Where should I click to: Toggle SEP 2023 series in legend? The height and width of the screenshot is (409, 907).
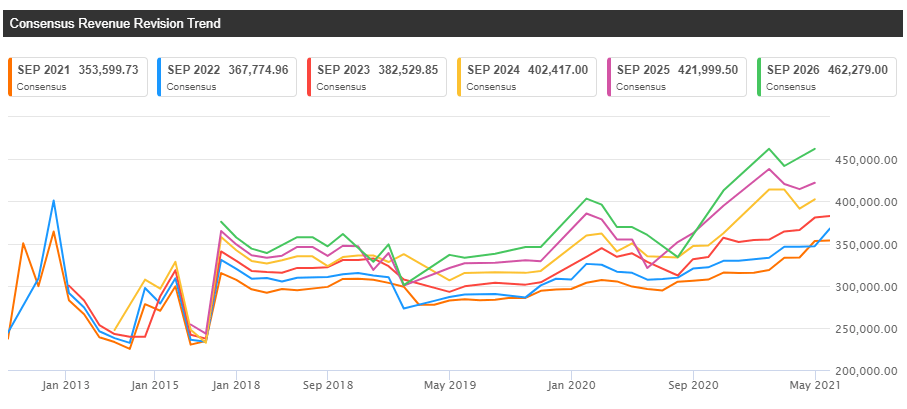(376, 77)
